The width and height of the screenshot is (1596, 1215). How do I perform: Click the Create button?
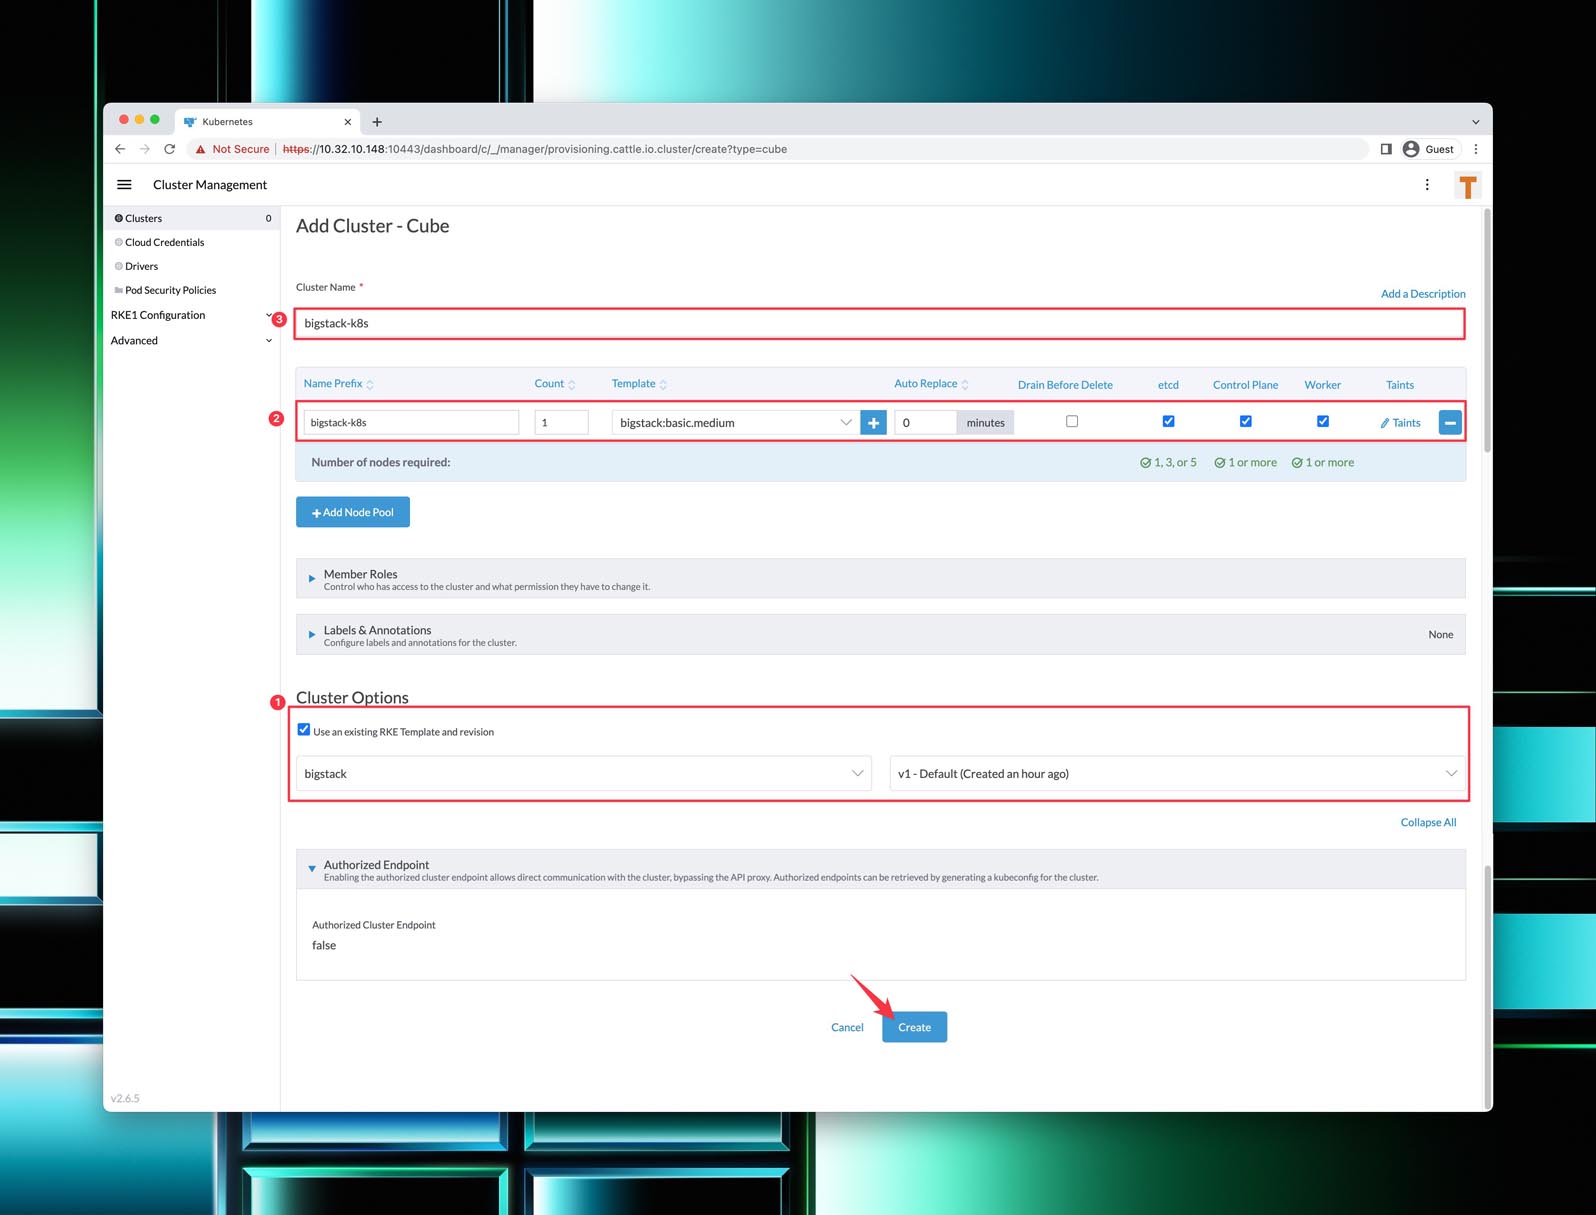[x=914, y=1027]
